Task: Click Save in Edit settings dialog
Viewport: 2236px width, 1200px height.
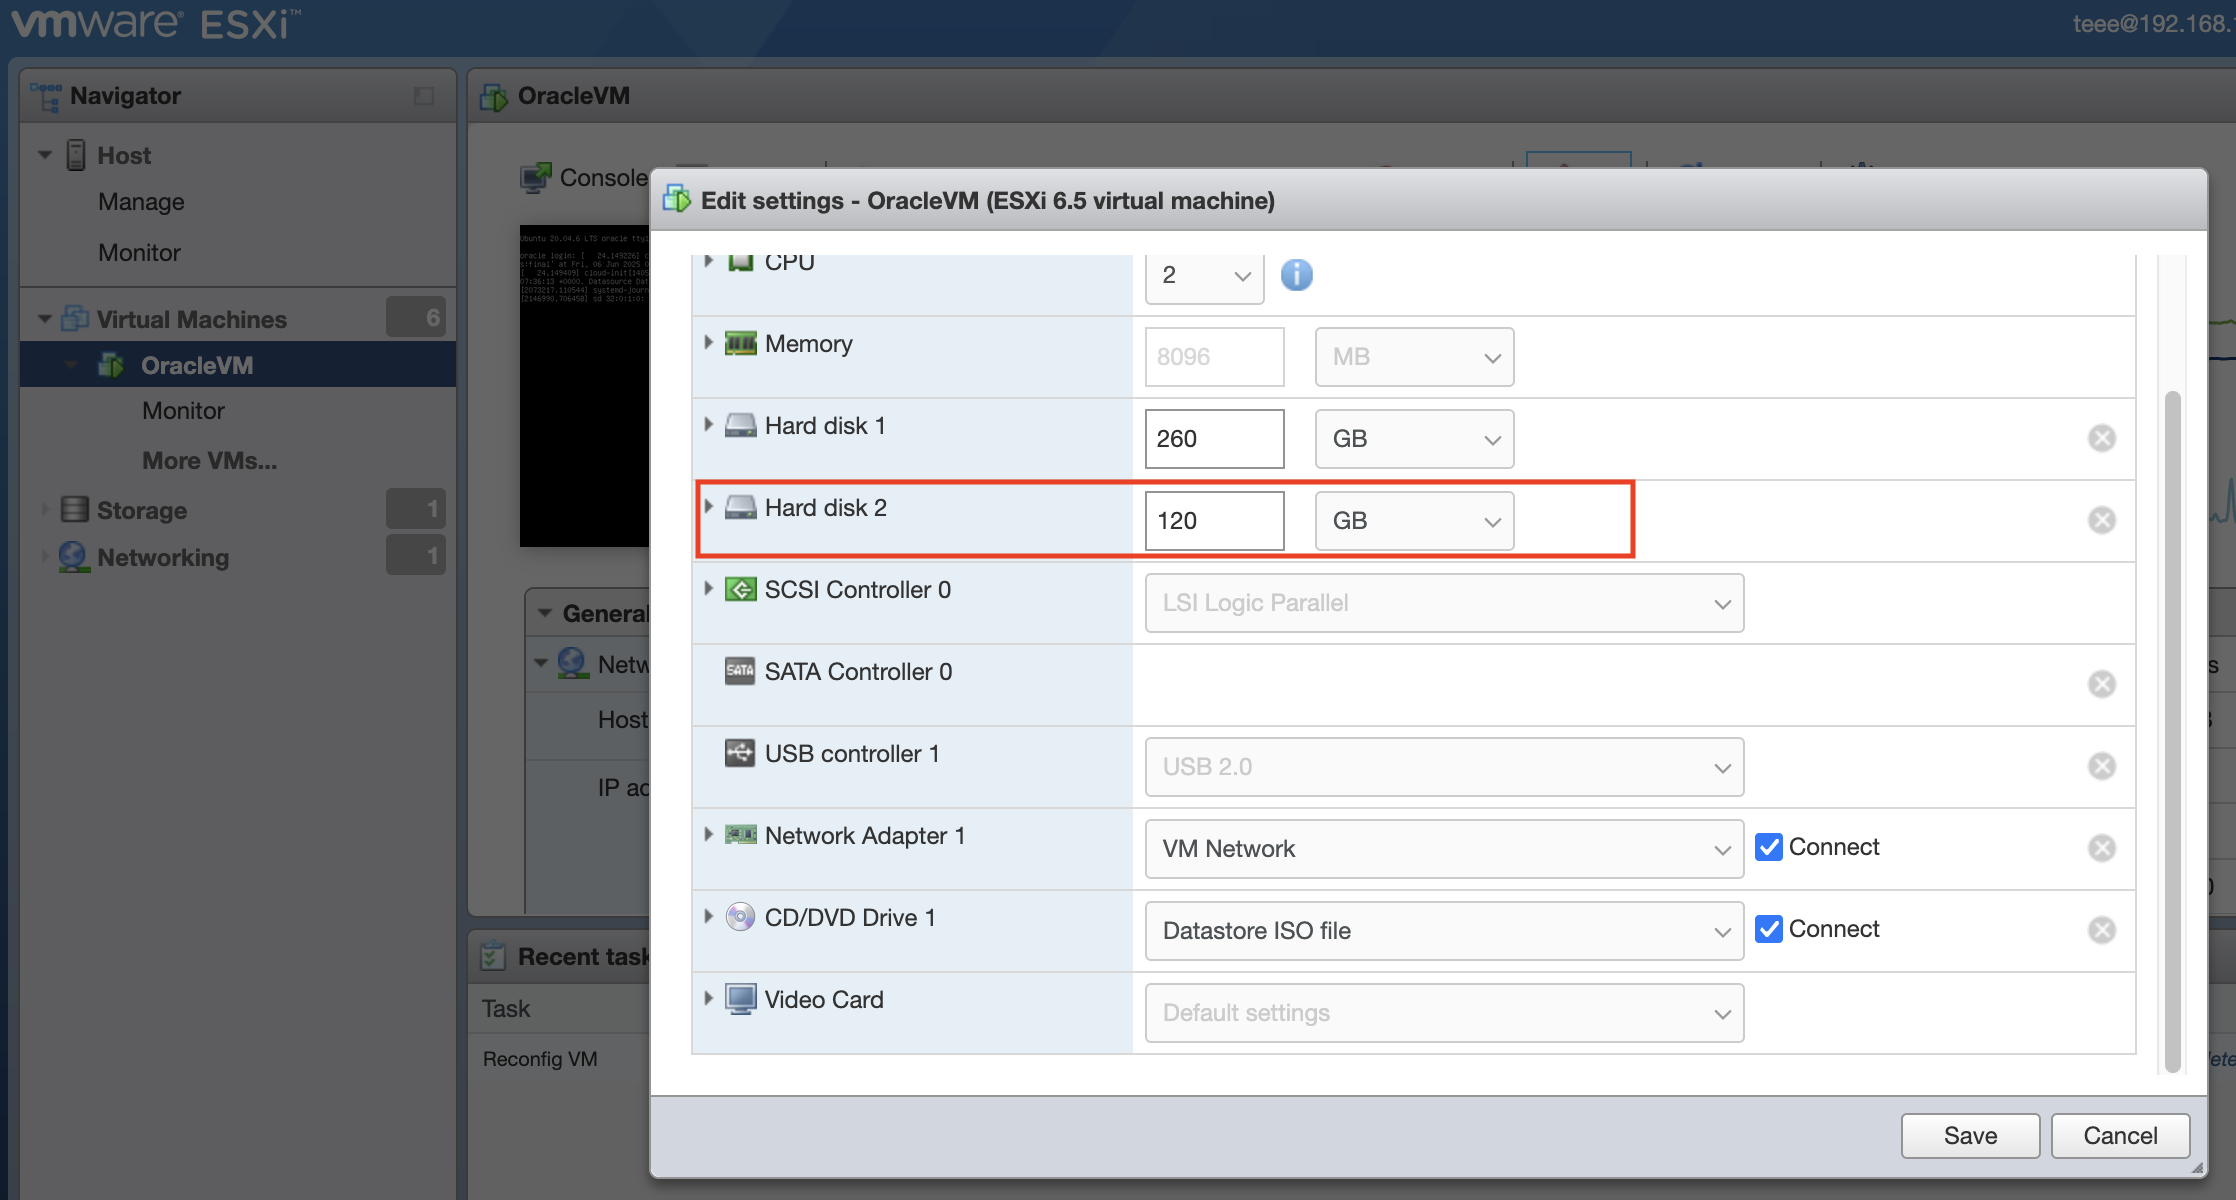Action: pyautogui.click(x=1970, y=1135)
